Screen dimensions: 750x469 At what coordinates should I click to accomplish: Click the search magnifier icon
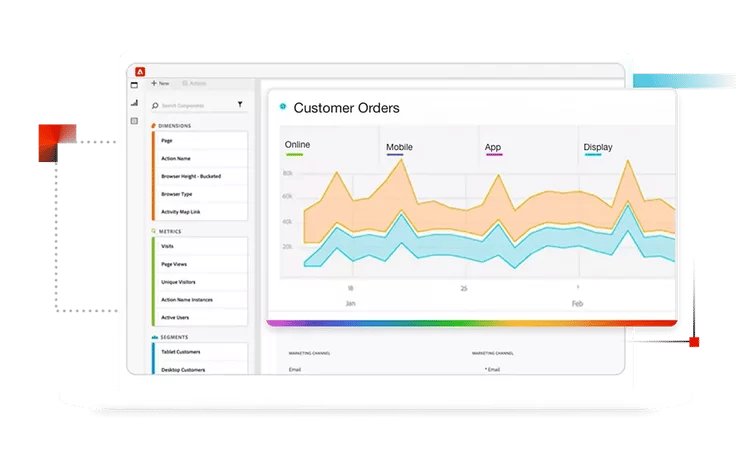pos(155,105)
